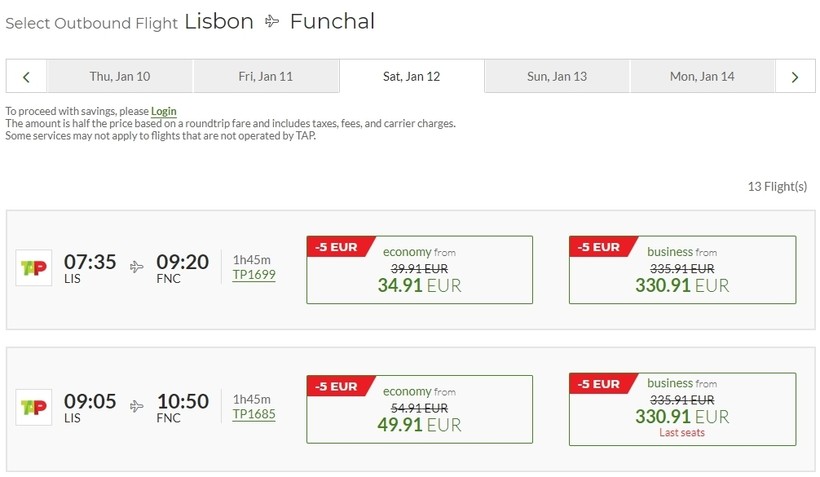Click TAP logo of the 07:35 flight
Viewport: 820px width, 477px height.
(34, 268)
